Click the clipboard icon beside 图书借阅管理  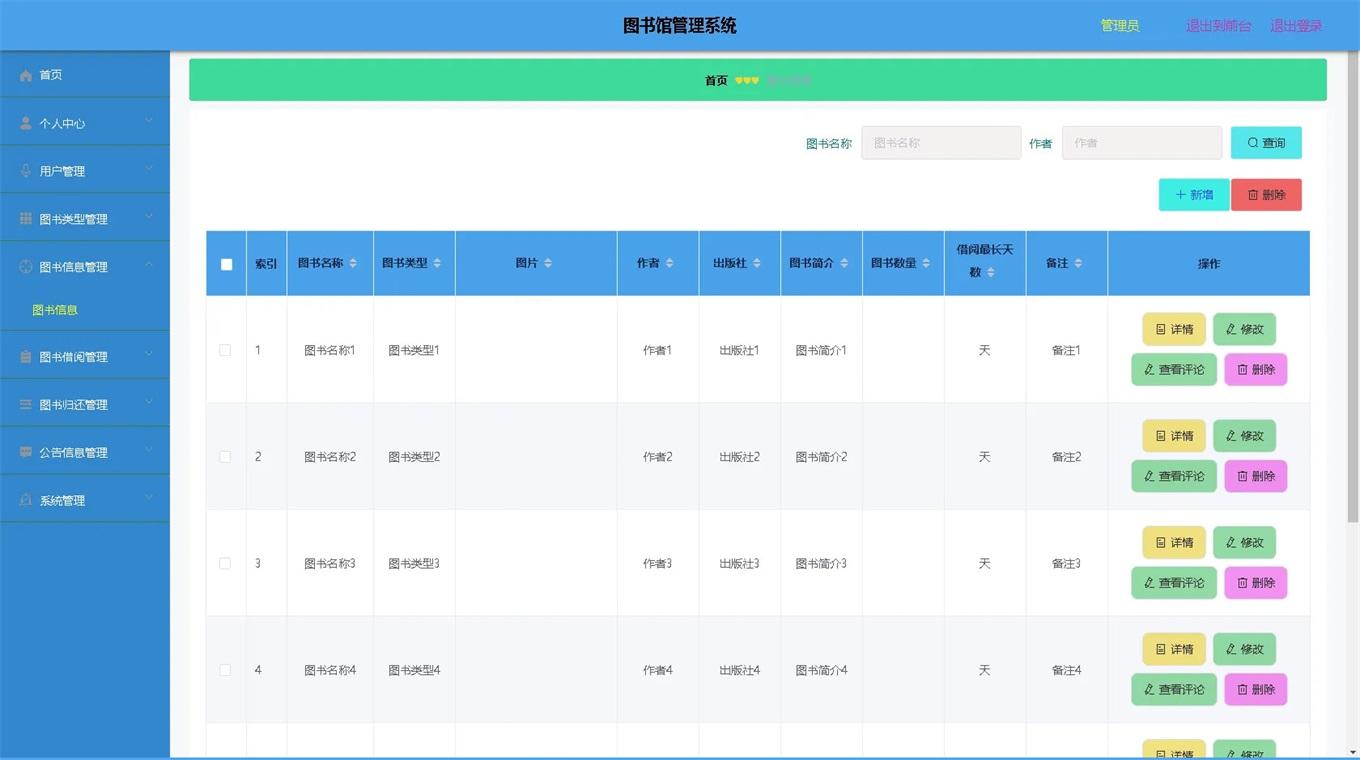click(26, 357)
